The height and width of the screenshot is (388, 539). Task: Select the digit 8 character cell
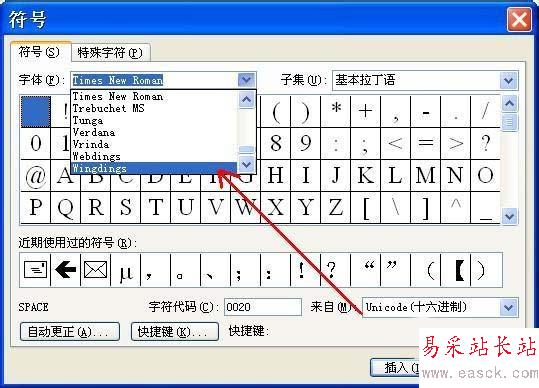(276, 143)
